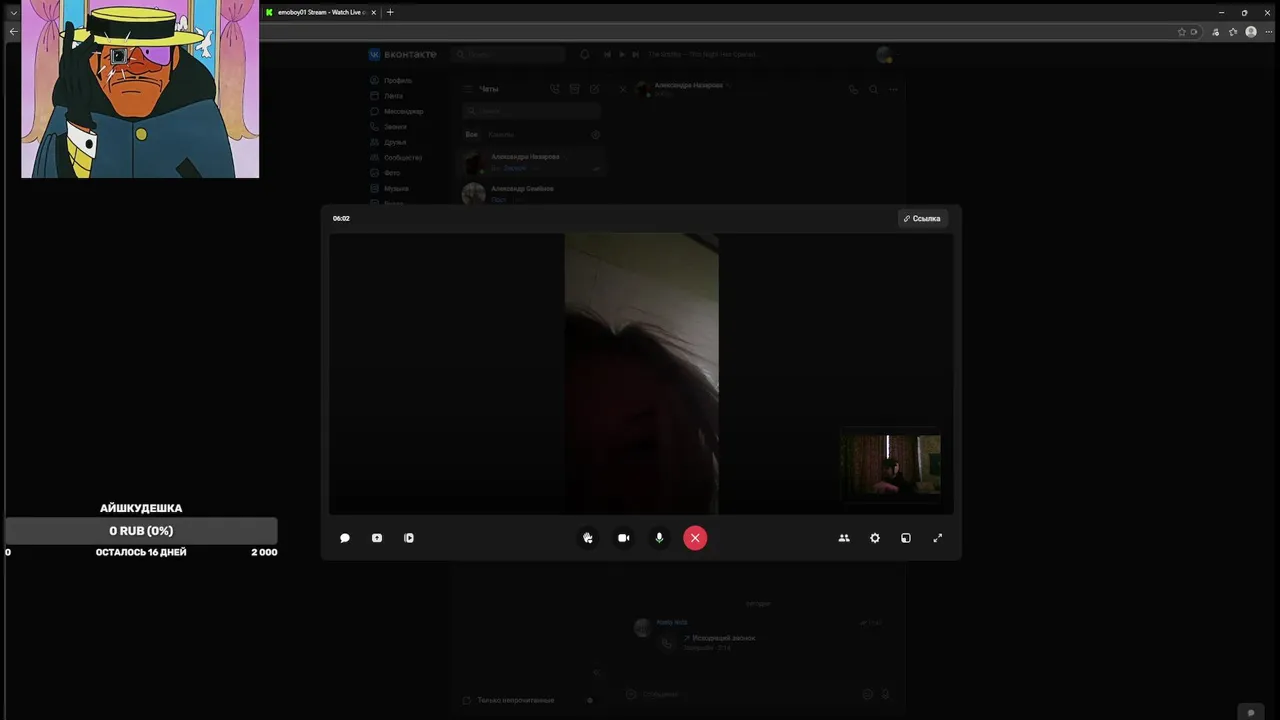
Task: Open Александра Назарова conversation header name
Action: (x=688, y=85)
